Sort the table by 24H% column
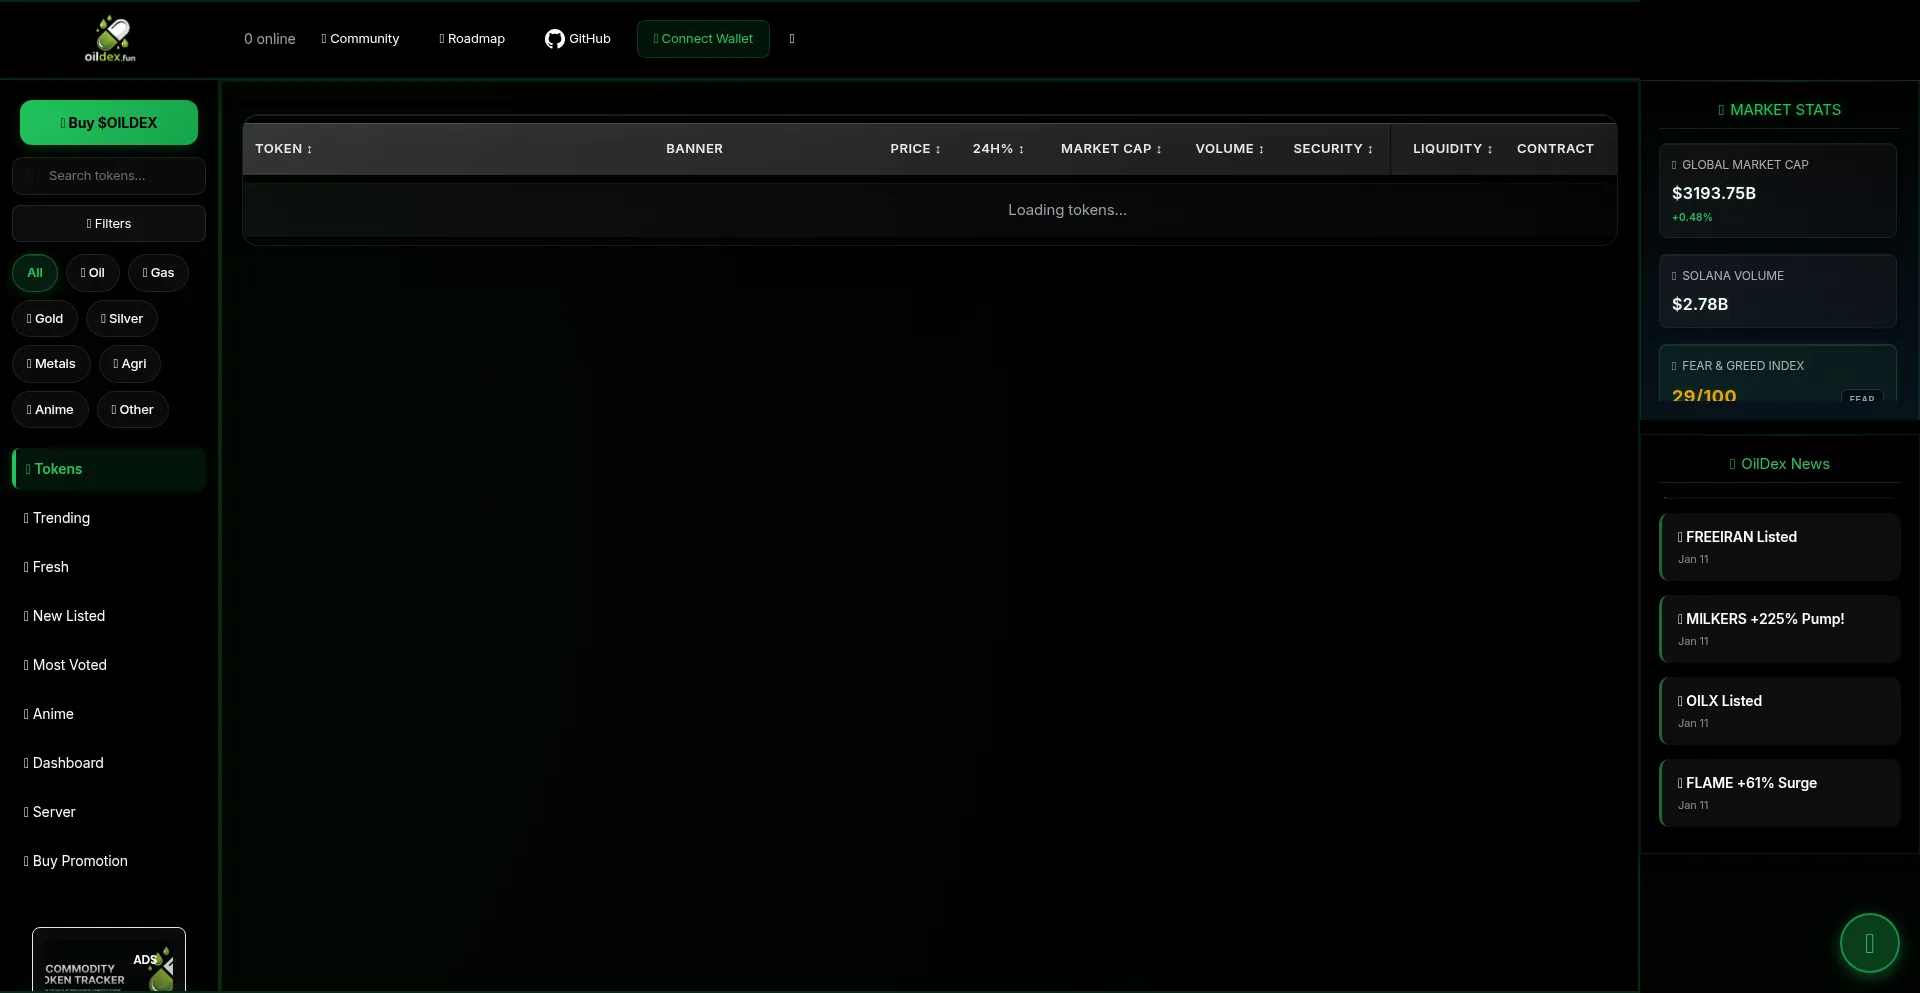 tap(998, 149)
